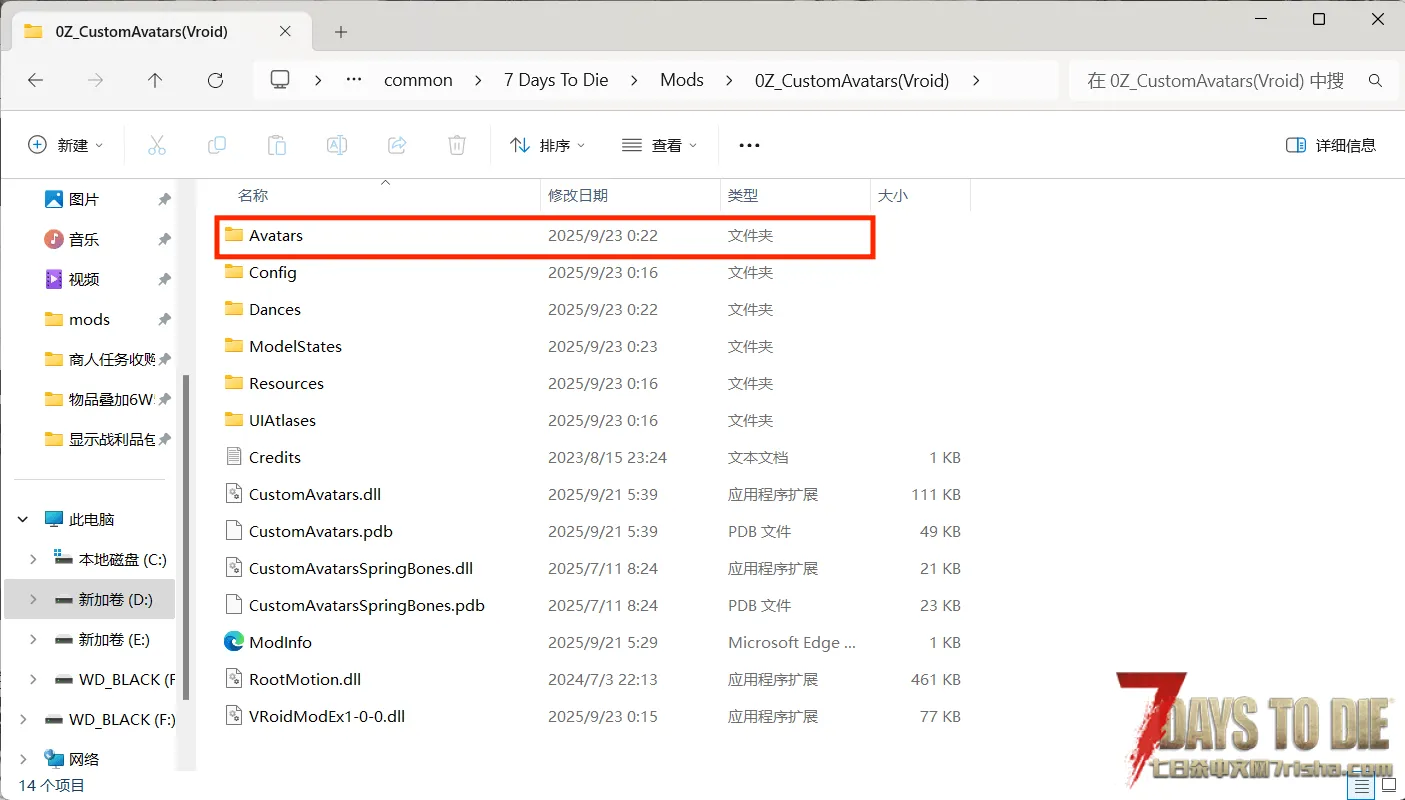Viewport: 1405px width, 800px height.
Task: Click the Mods breadcrumb segment
Action: (682, 80)
